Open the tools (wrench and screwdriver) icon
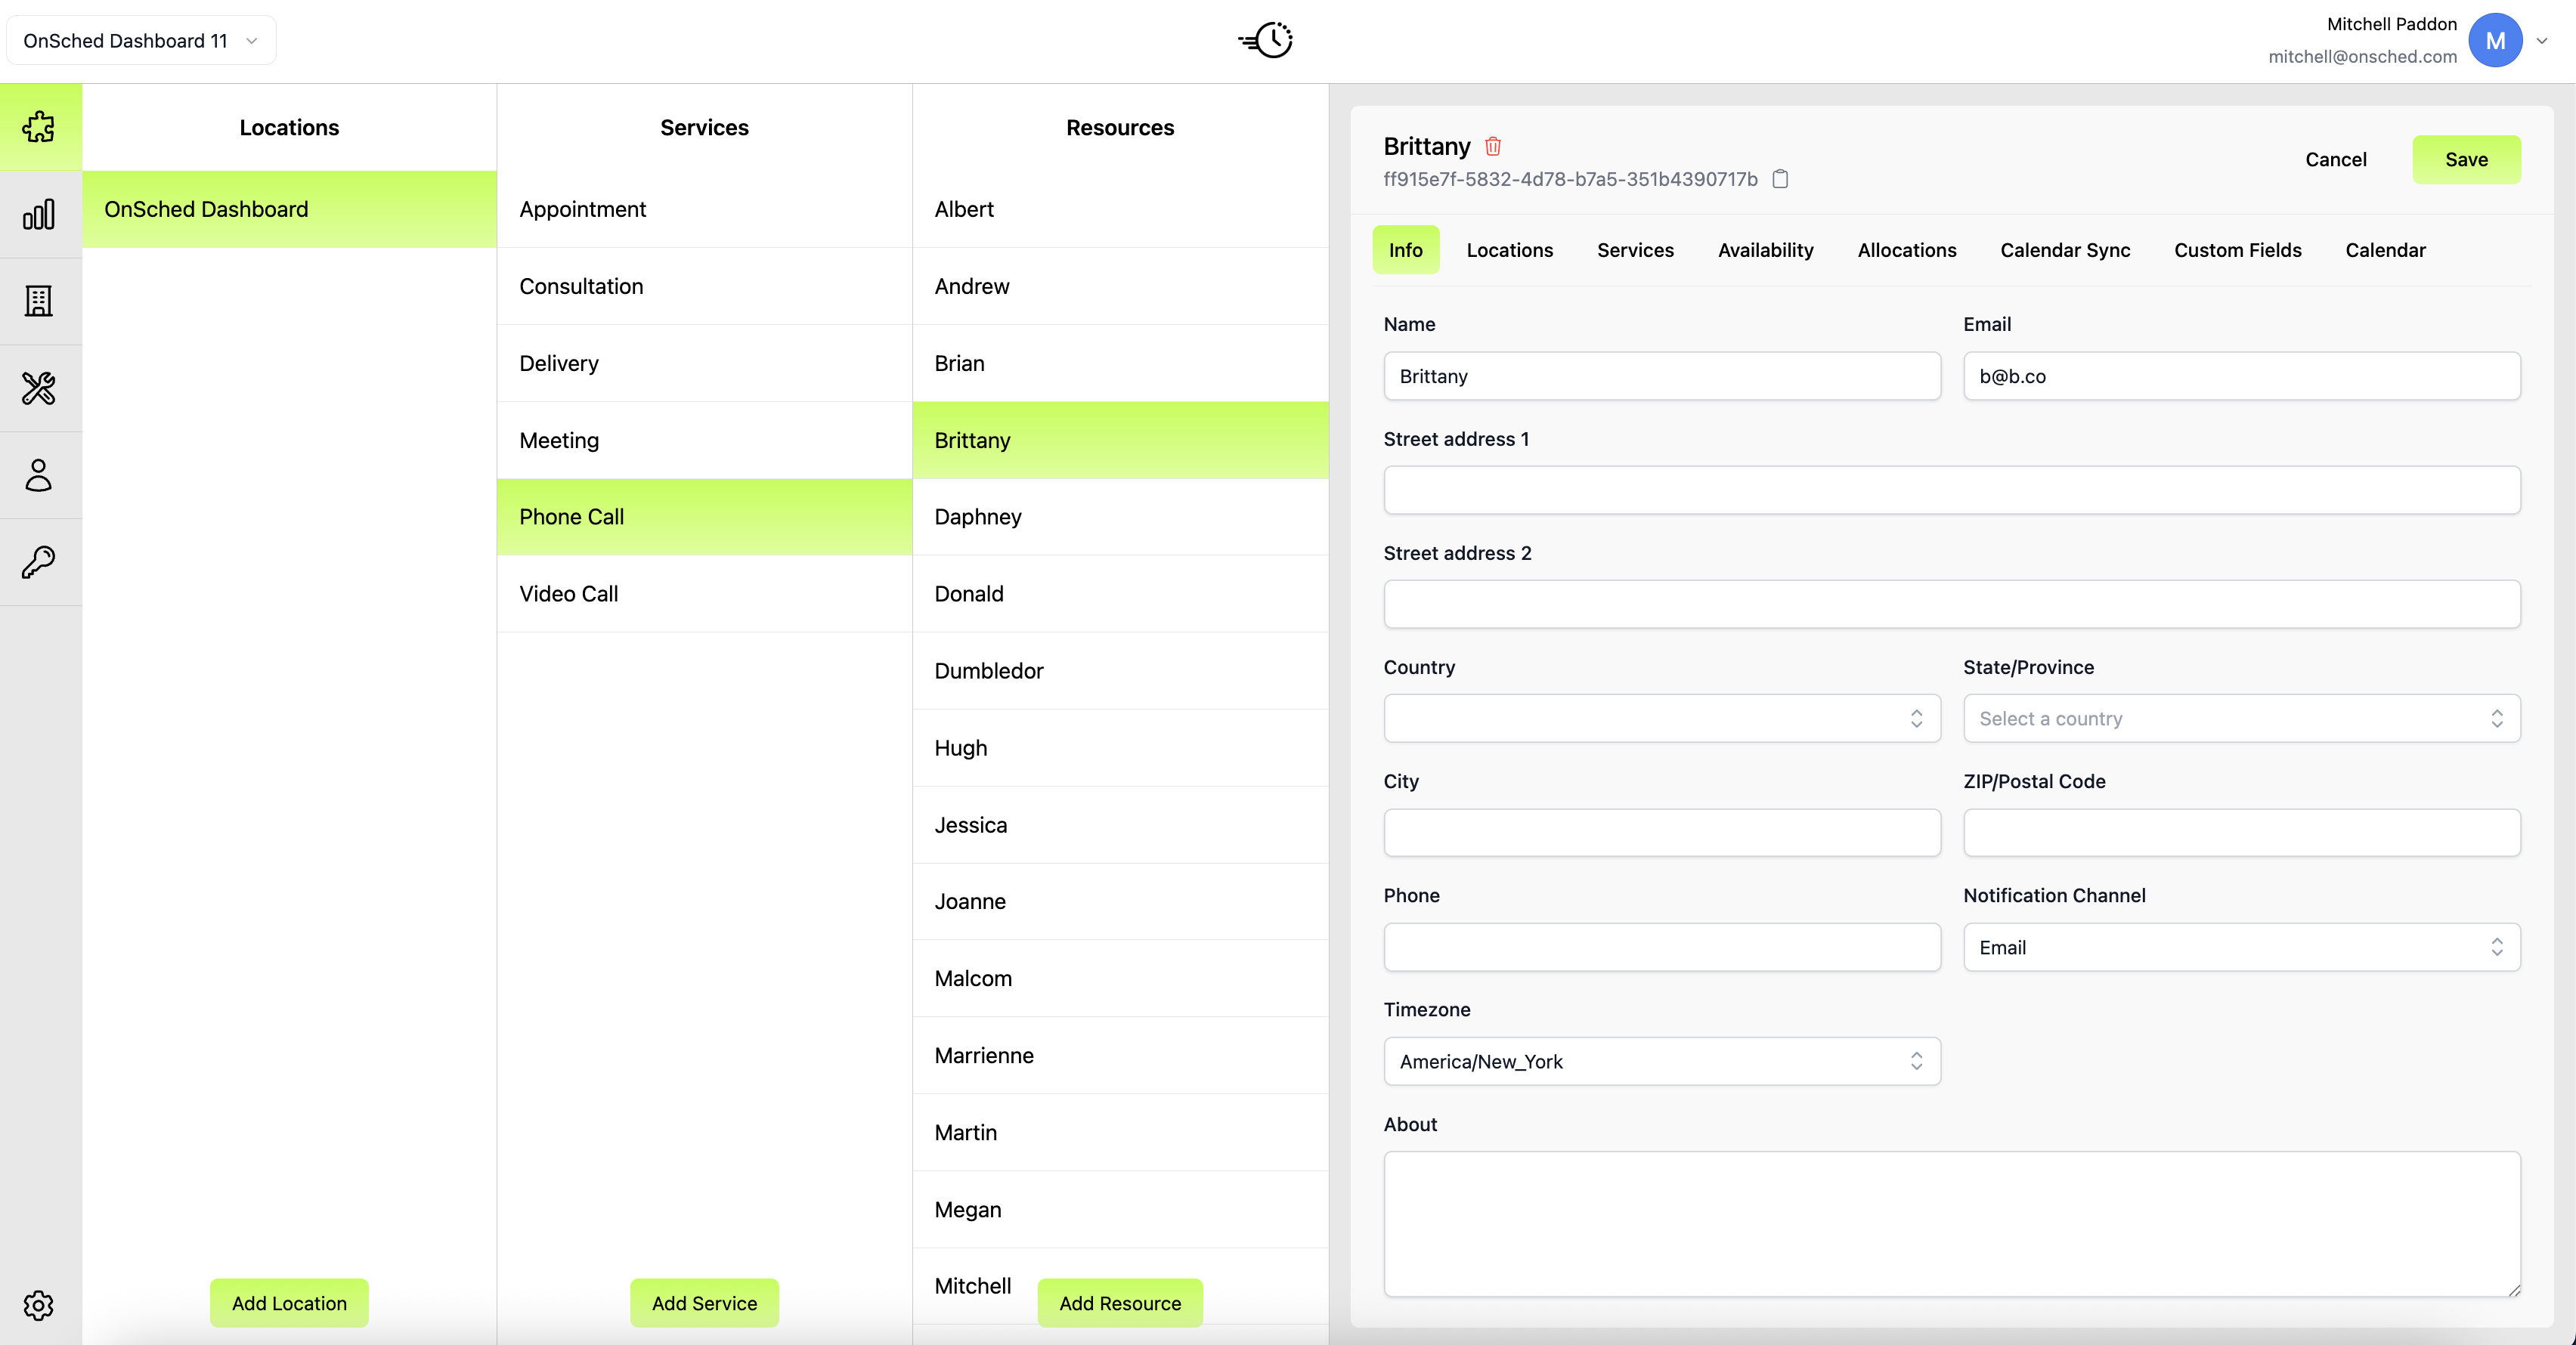The height and width of the screenshot is (1345, 2576). pyautogui.click(x=39, y=388)
